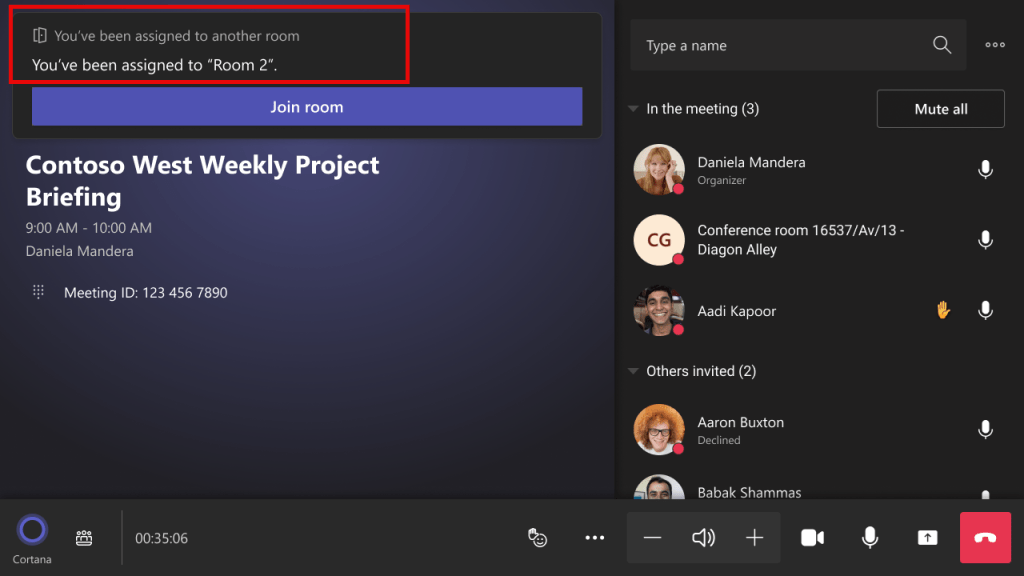Open the dial pad next to Meeting ID

click(x=38, y=292)
